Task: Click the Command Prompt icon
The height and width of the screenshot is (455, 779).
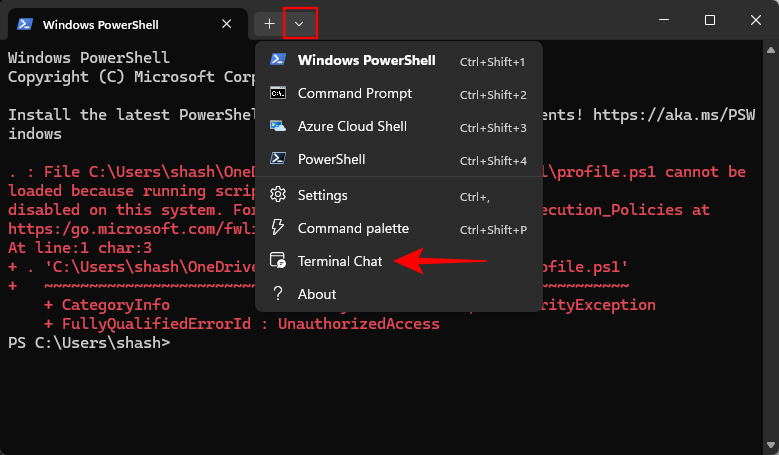Action: click(279, 94)
